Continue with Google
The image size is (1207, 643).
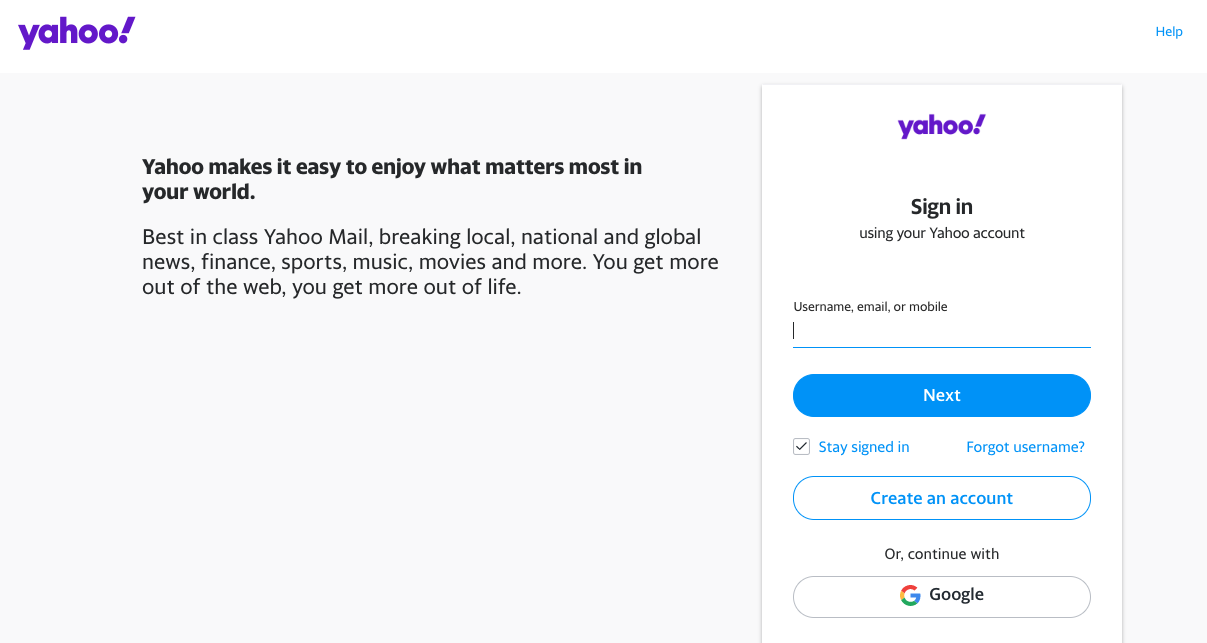pyautogui.click(x=941, y=595)
